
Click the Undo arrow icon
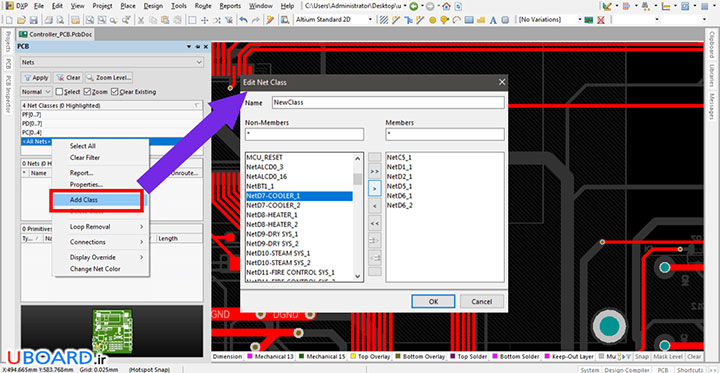(x=243, y=20)
